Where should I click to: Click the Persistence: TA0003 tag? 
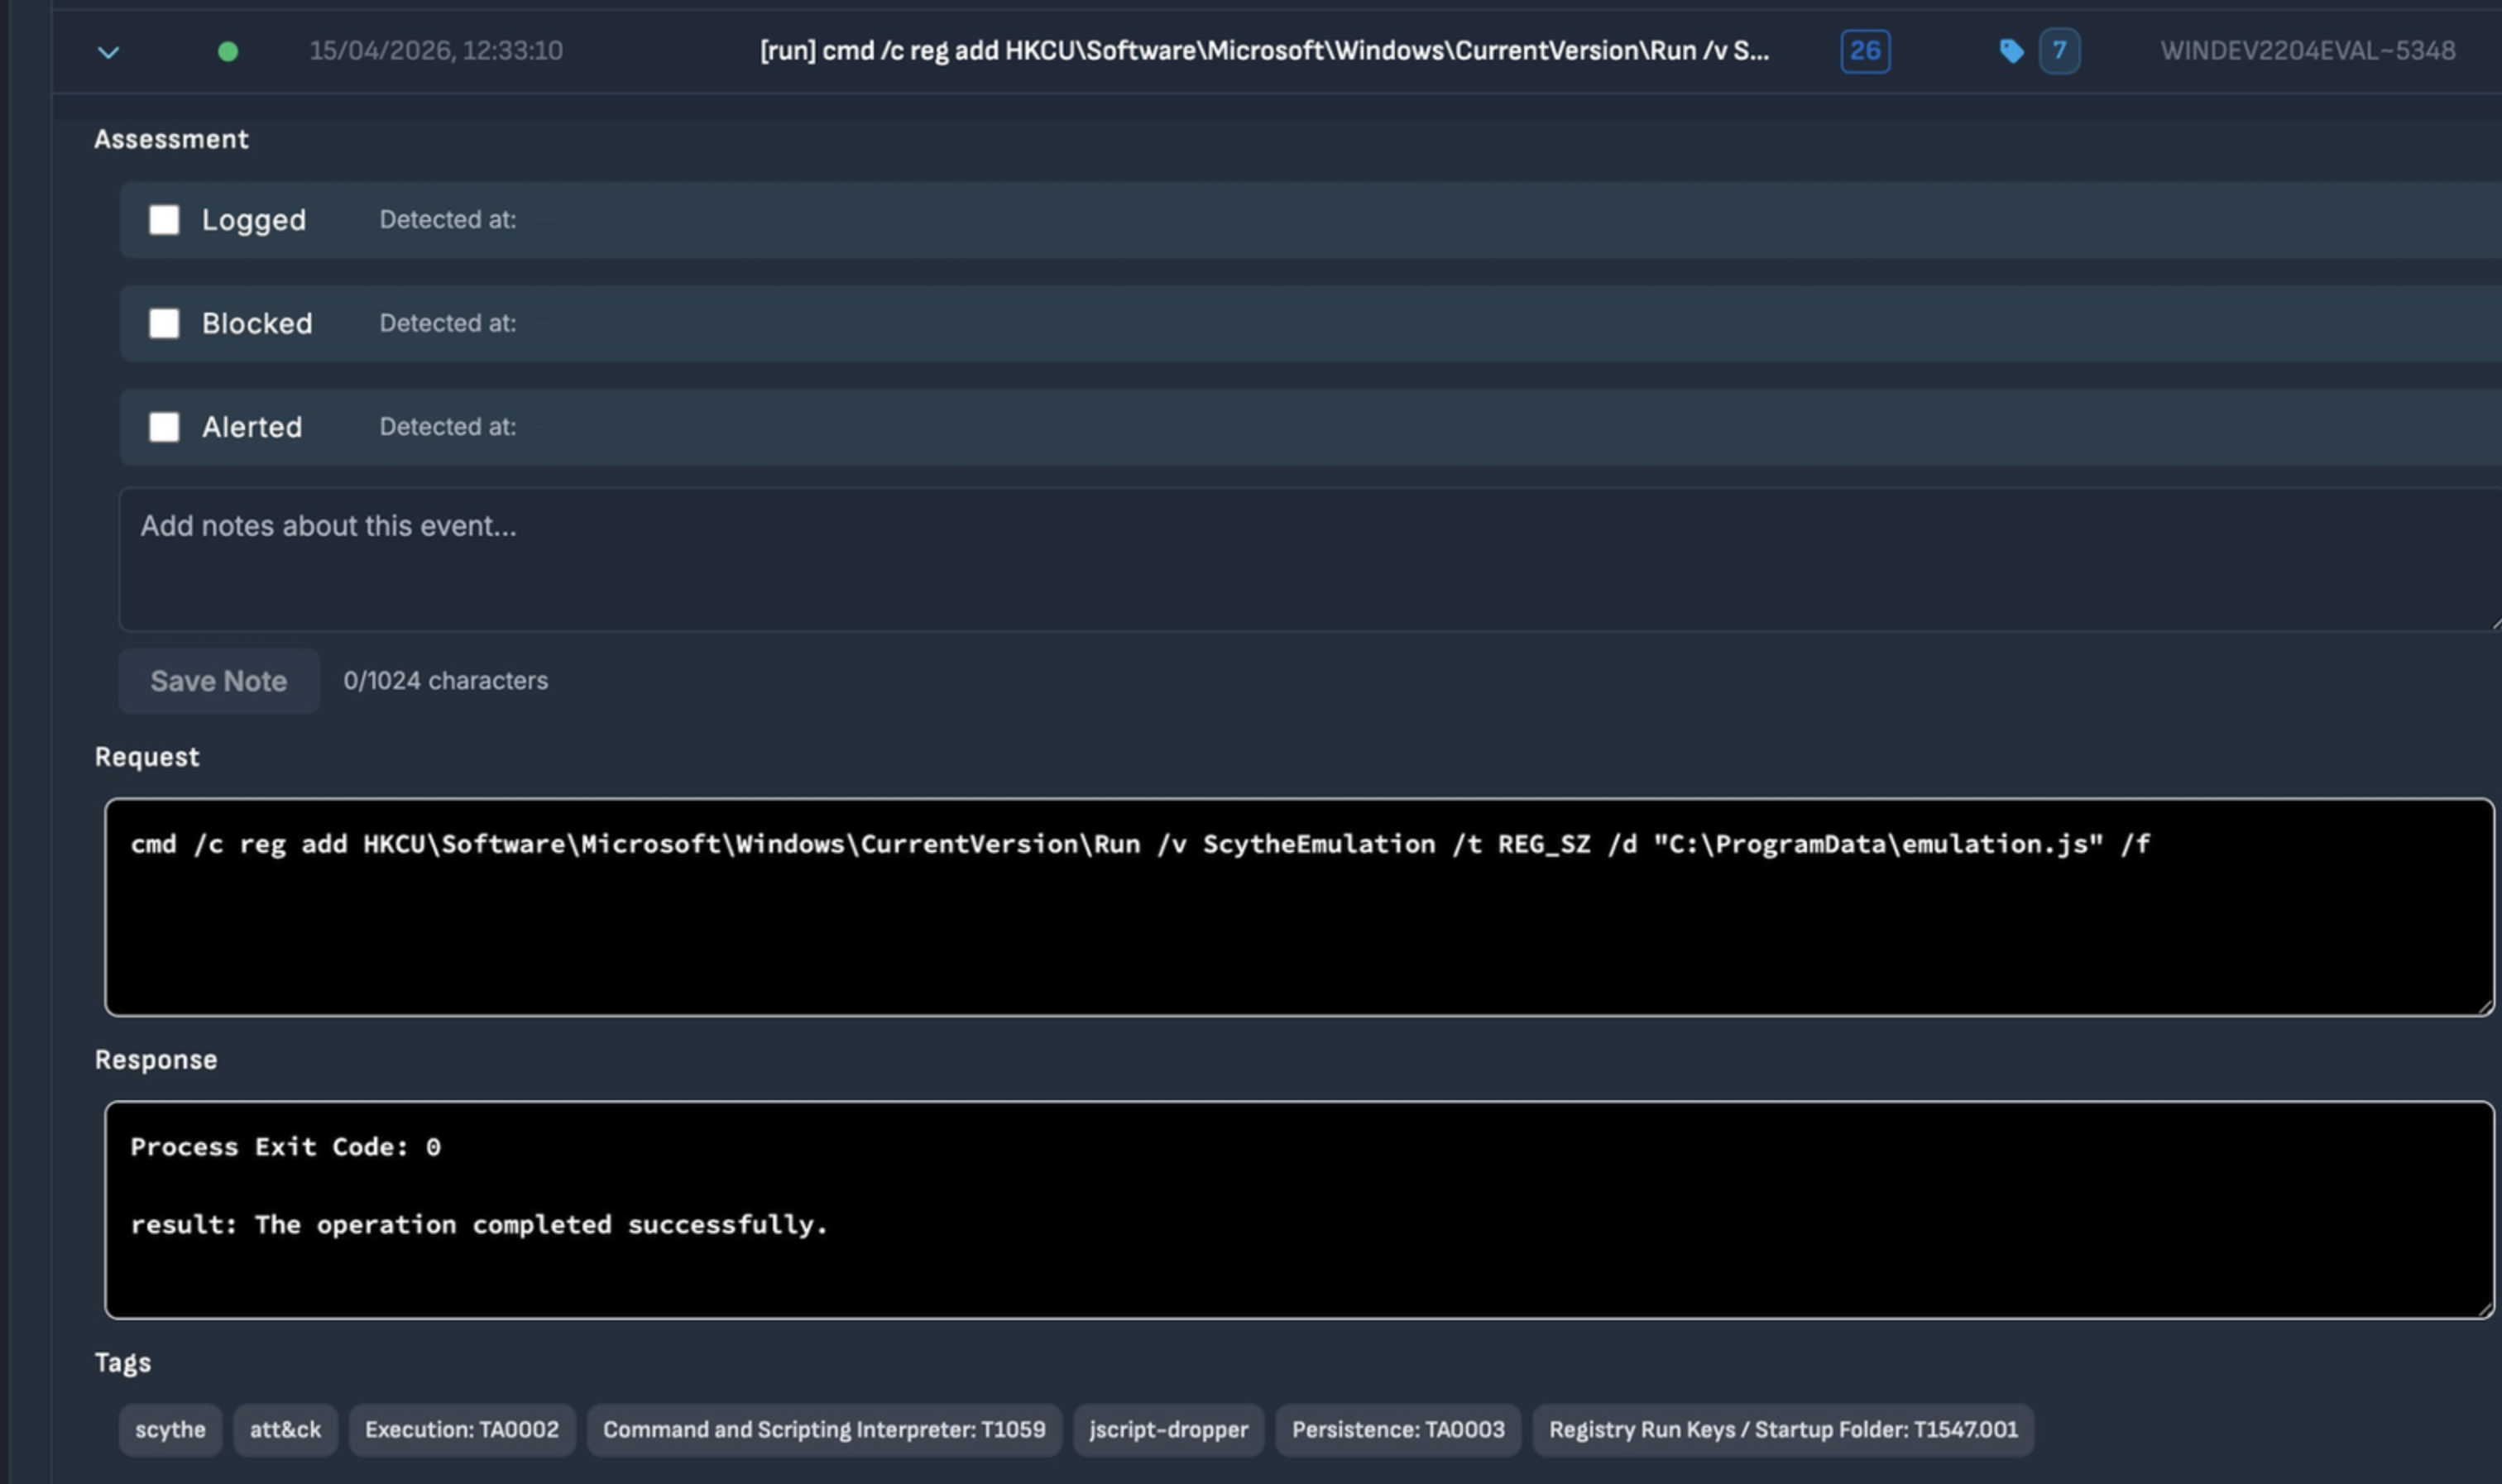point(1397,1429)
